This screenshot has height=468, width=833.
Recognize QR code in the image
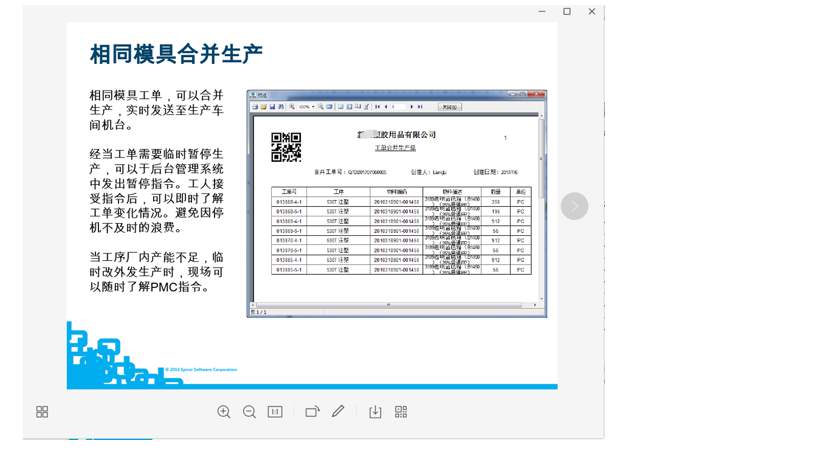(401, 412)
